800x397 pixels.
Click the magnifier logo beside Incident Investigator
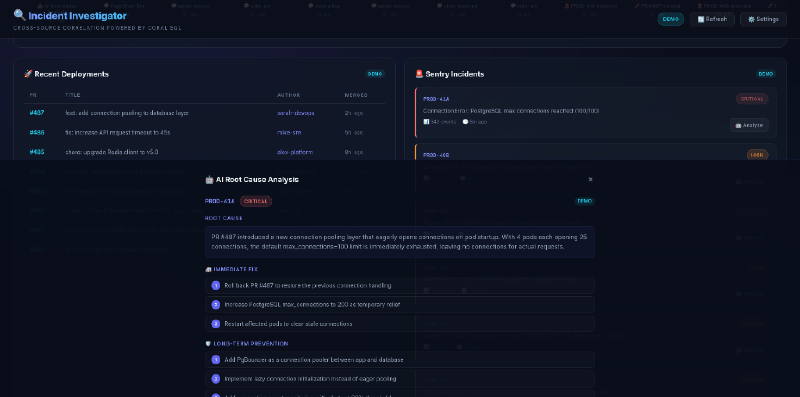(x=19, y=15)
